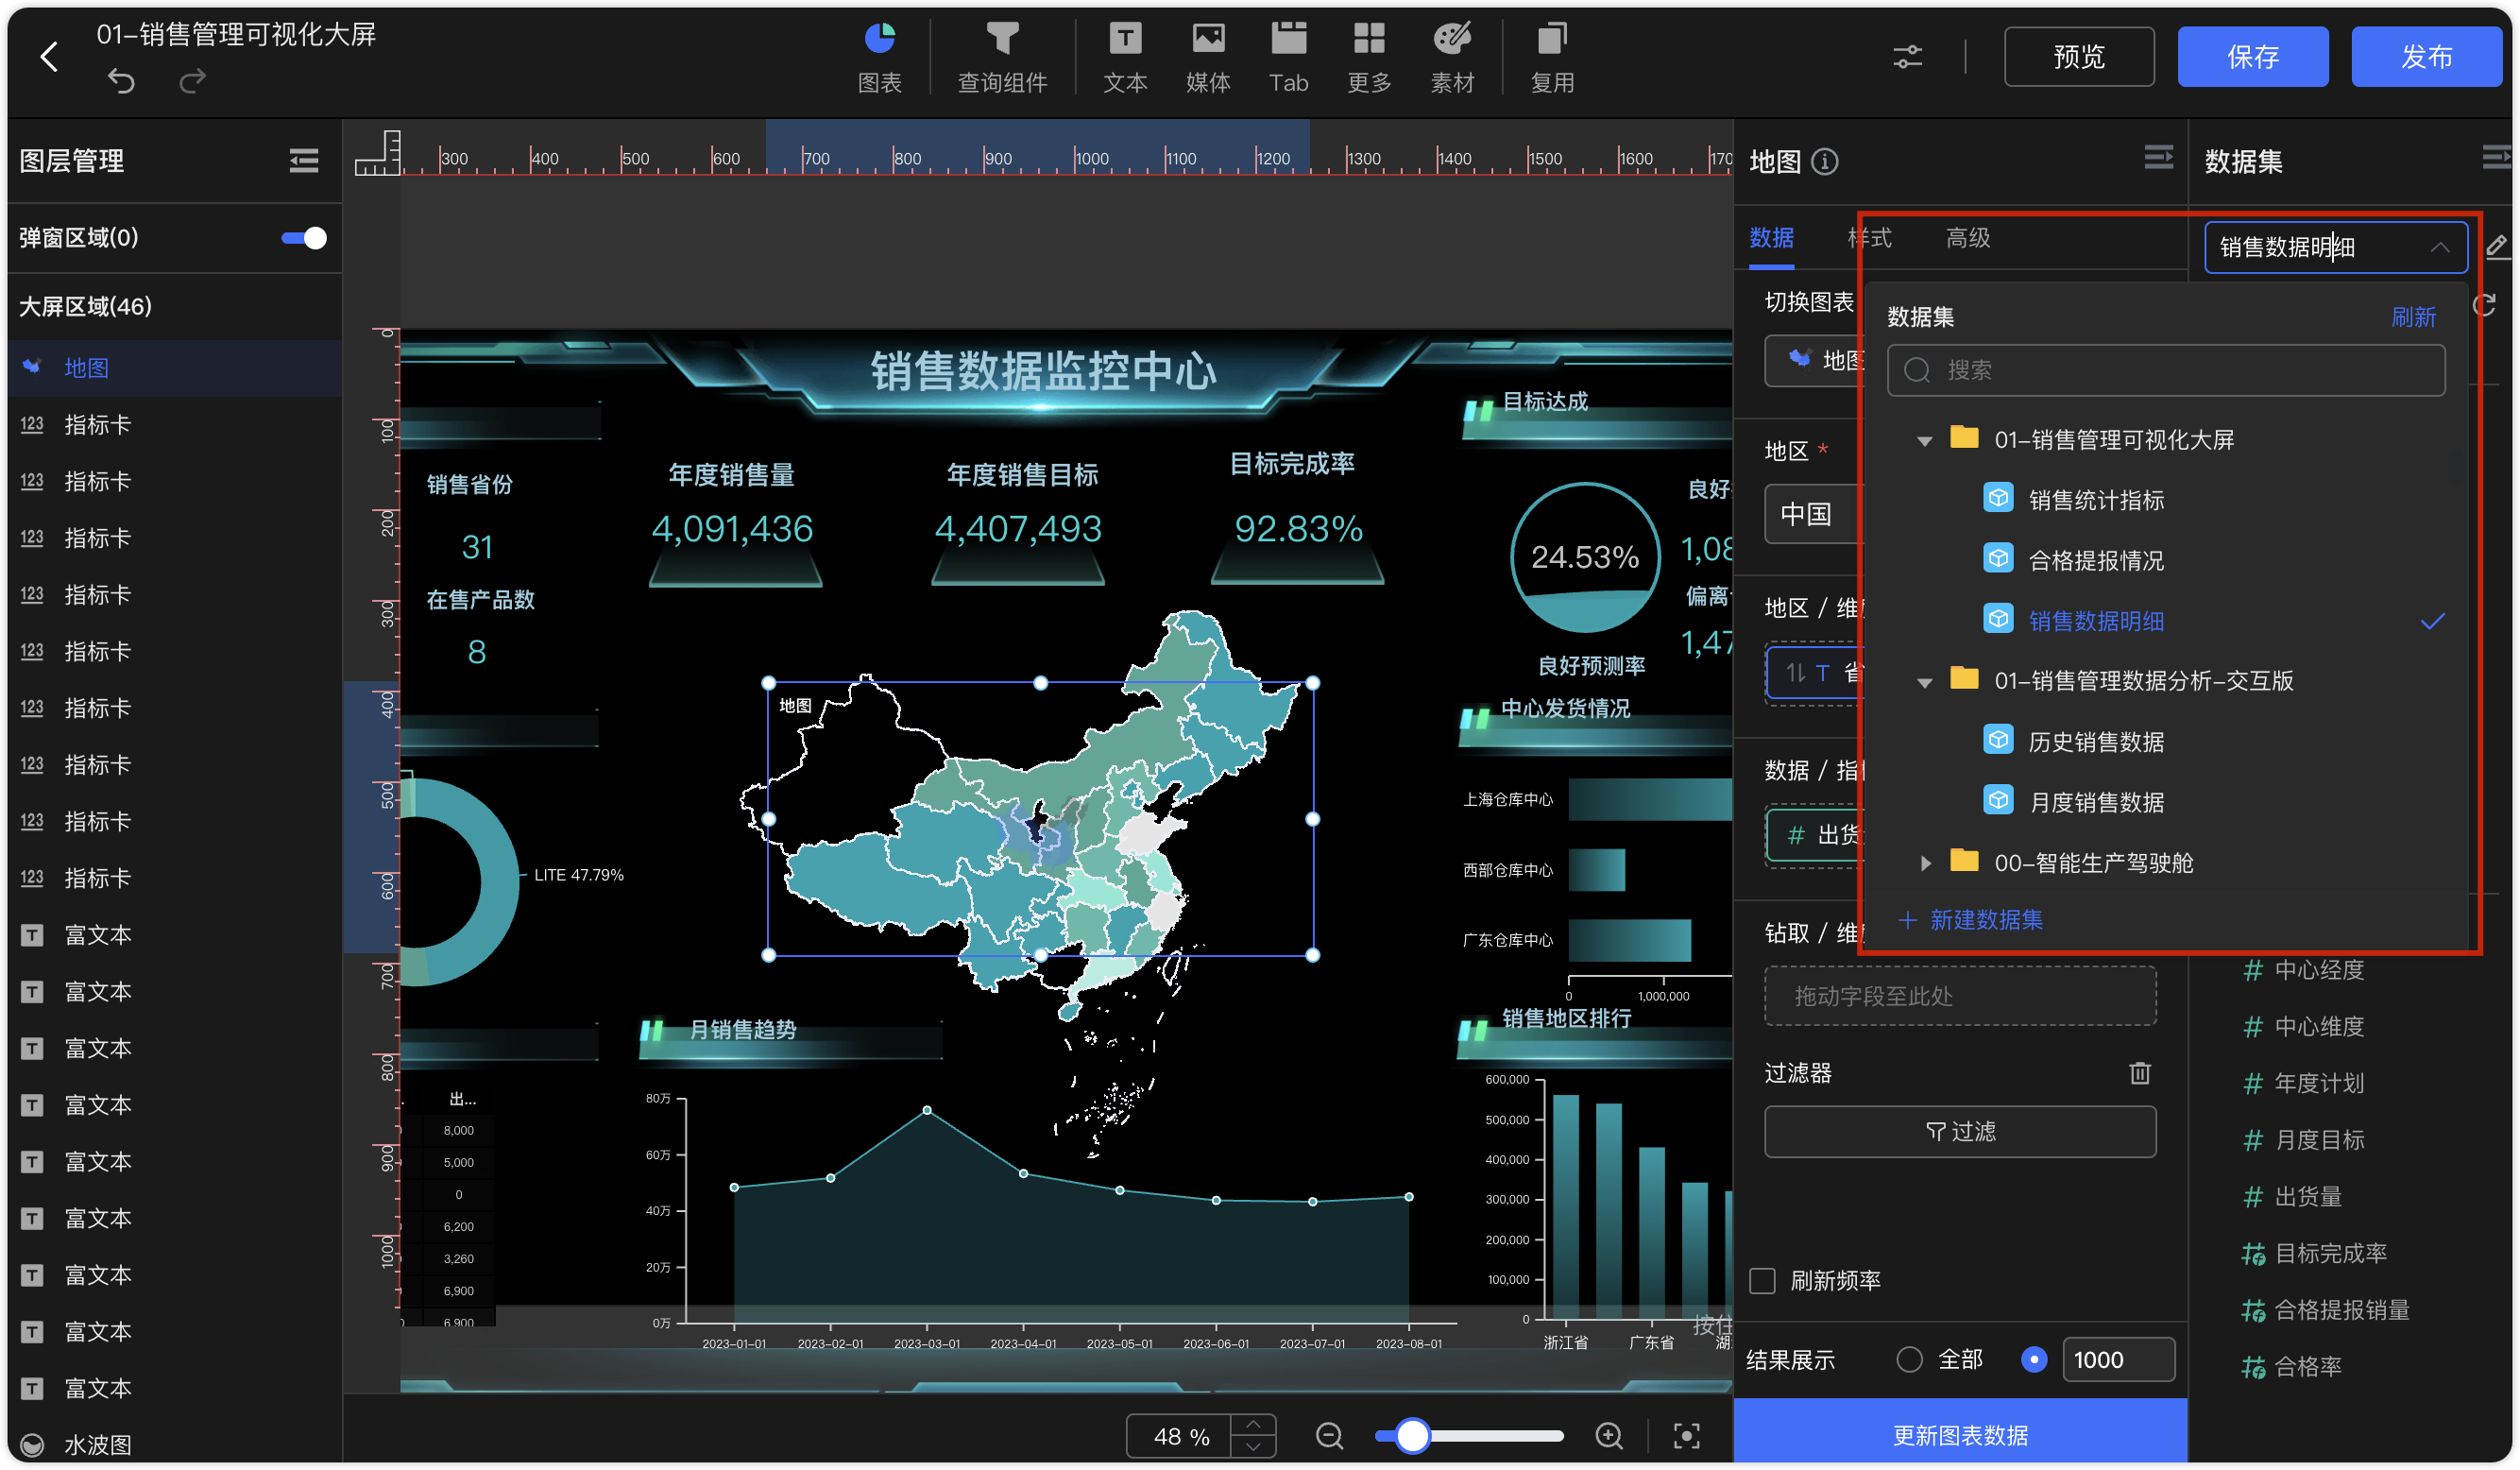Save the dashboard with 保存
Viewport: 2520px width, 1470px height.
coord(2252,57)
